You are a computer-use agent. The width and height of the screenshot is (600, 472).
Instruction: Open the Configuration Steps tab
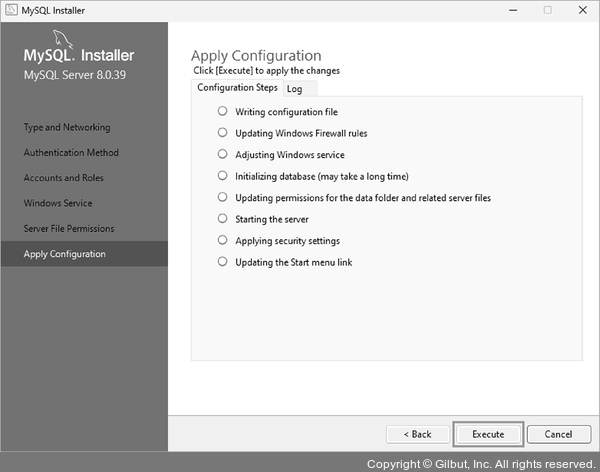[237, 88]
